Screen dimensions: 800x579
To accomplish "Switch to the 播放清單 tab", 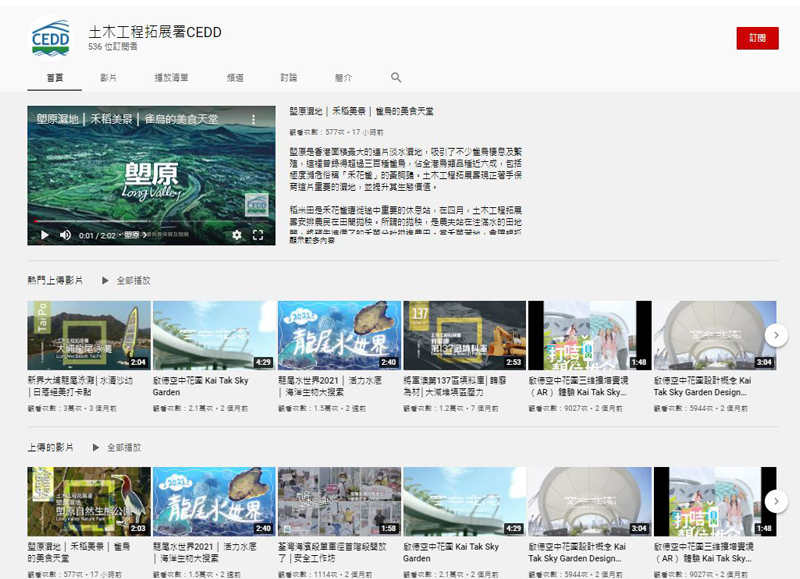I will coord(171,77).
